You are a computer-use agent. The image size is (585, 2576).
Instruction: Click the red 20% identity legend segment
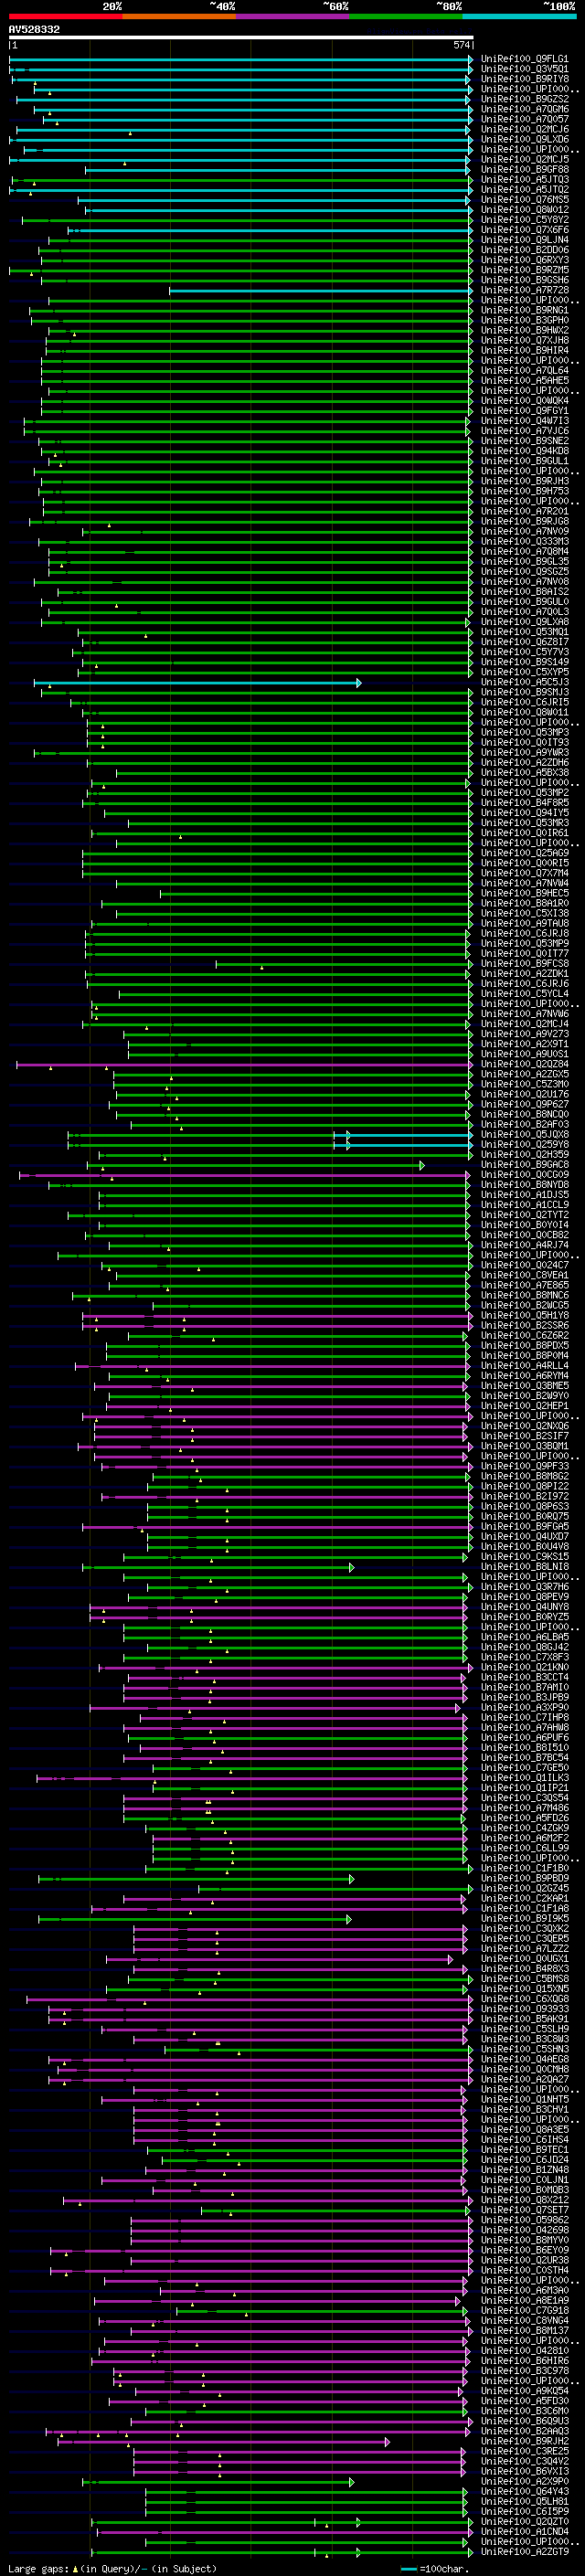pyautogui.click(x=65, y=16)
